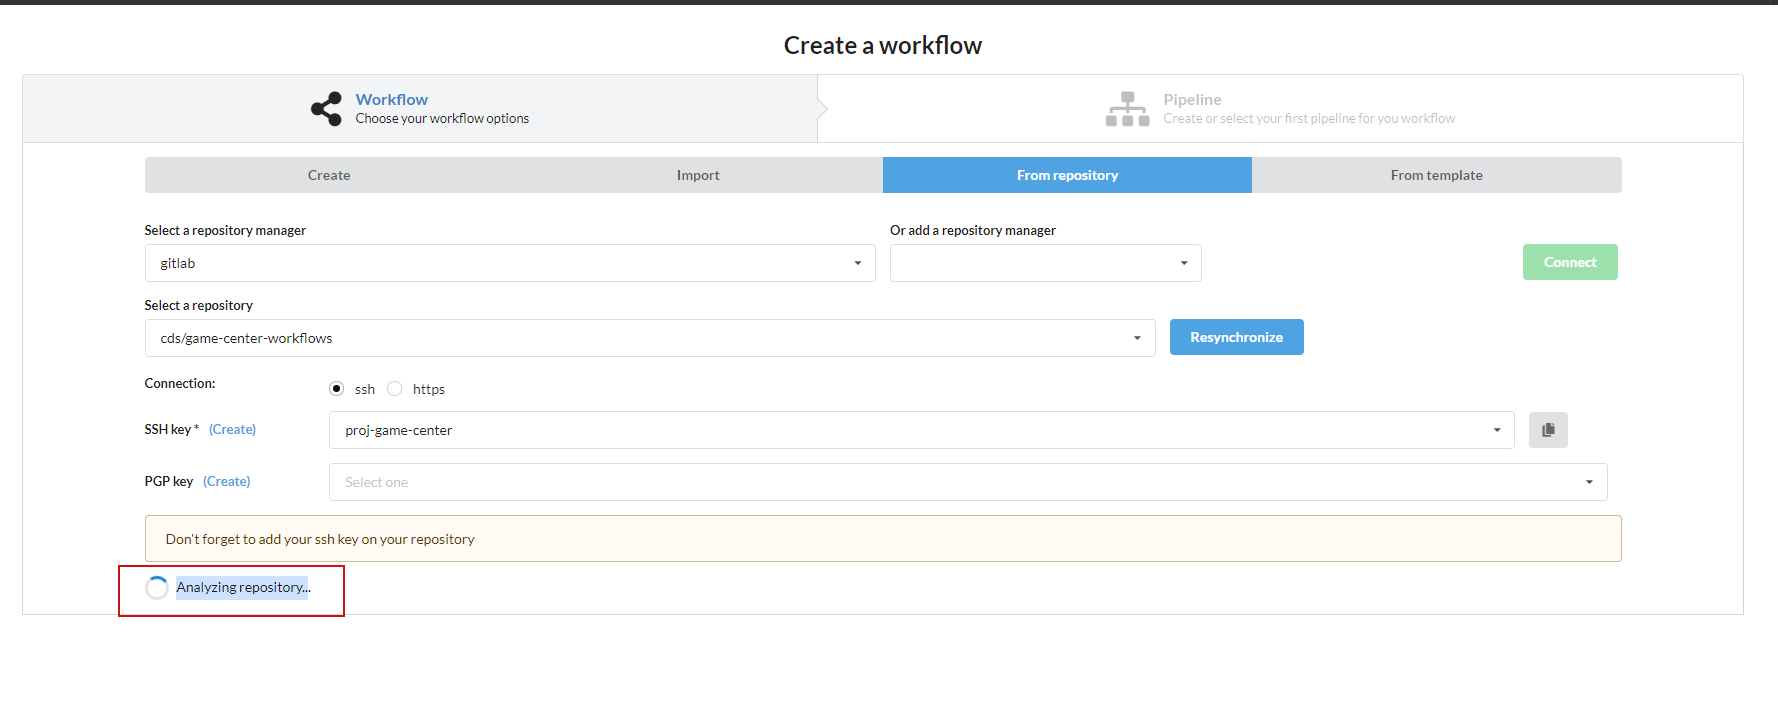This screenshot has width=1778, height=705.
Task: Open the add repository manager dropdown
Action: (1046, 263)
